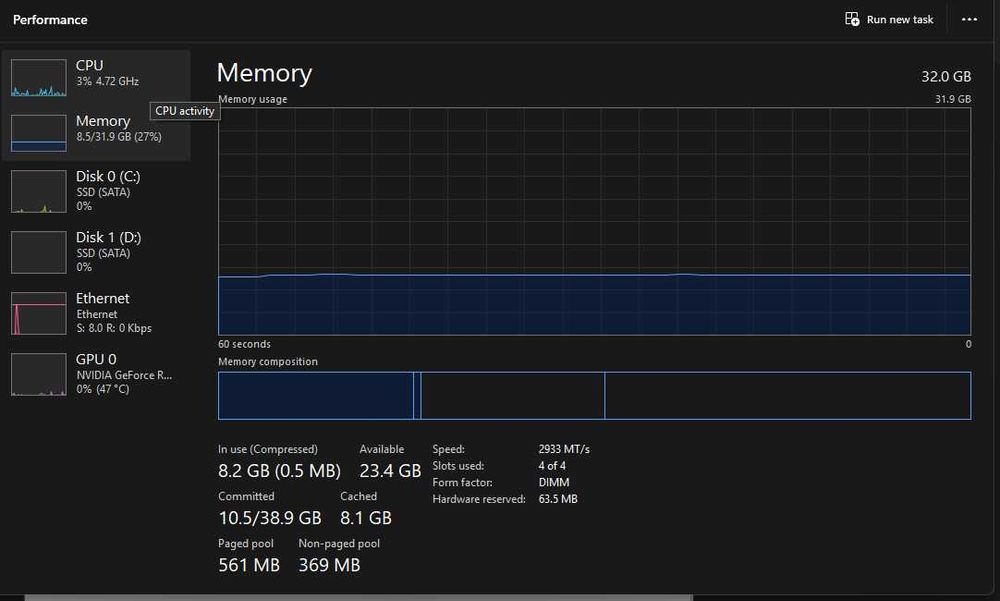The width and height of the screenshot is (1000, 601).
Task: Click the 369 MB non-paged pool value
Action: click(329, 565)
